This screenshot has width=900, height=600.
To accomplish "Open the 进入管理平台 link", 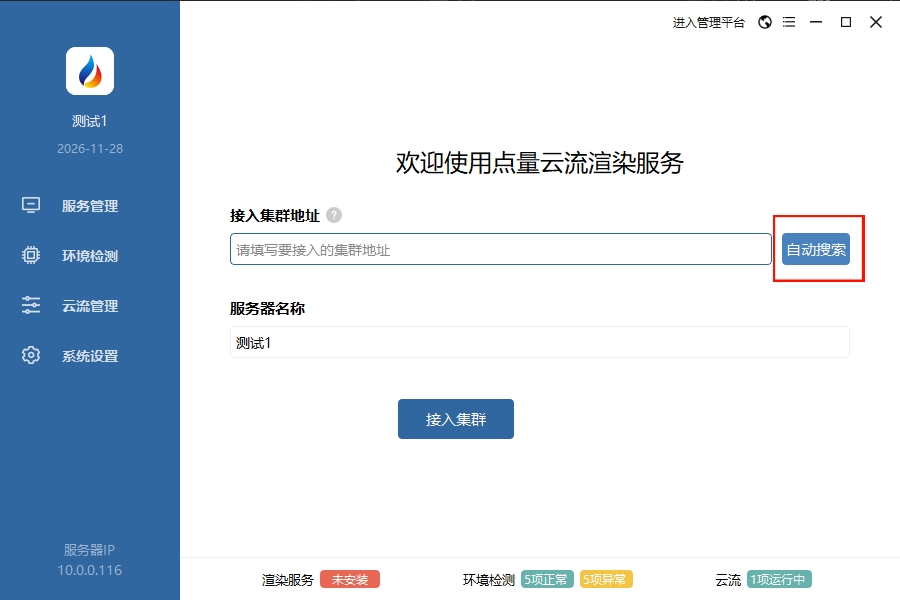I will tap(708, 22).
